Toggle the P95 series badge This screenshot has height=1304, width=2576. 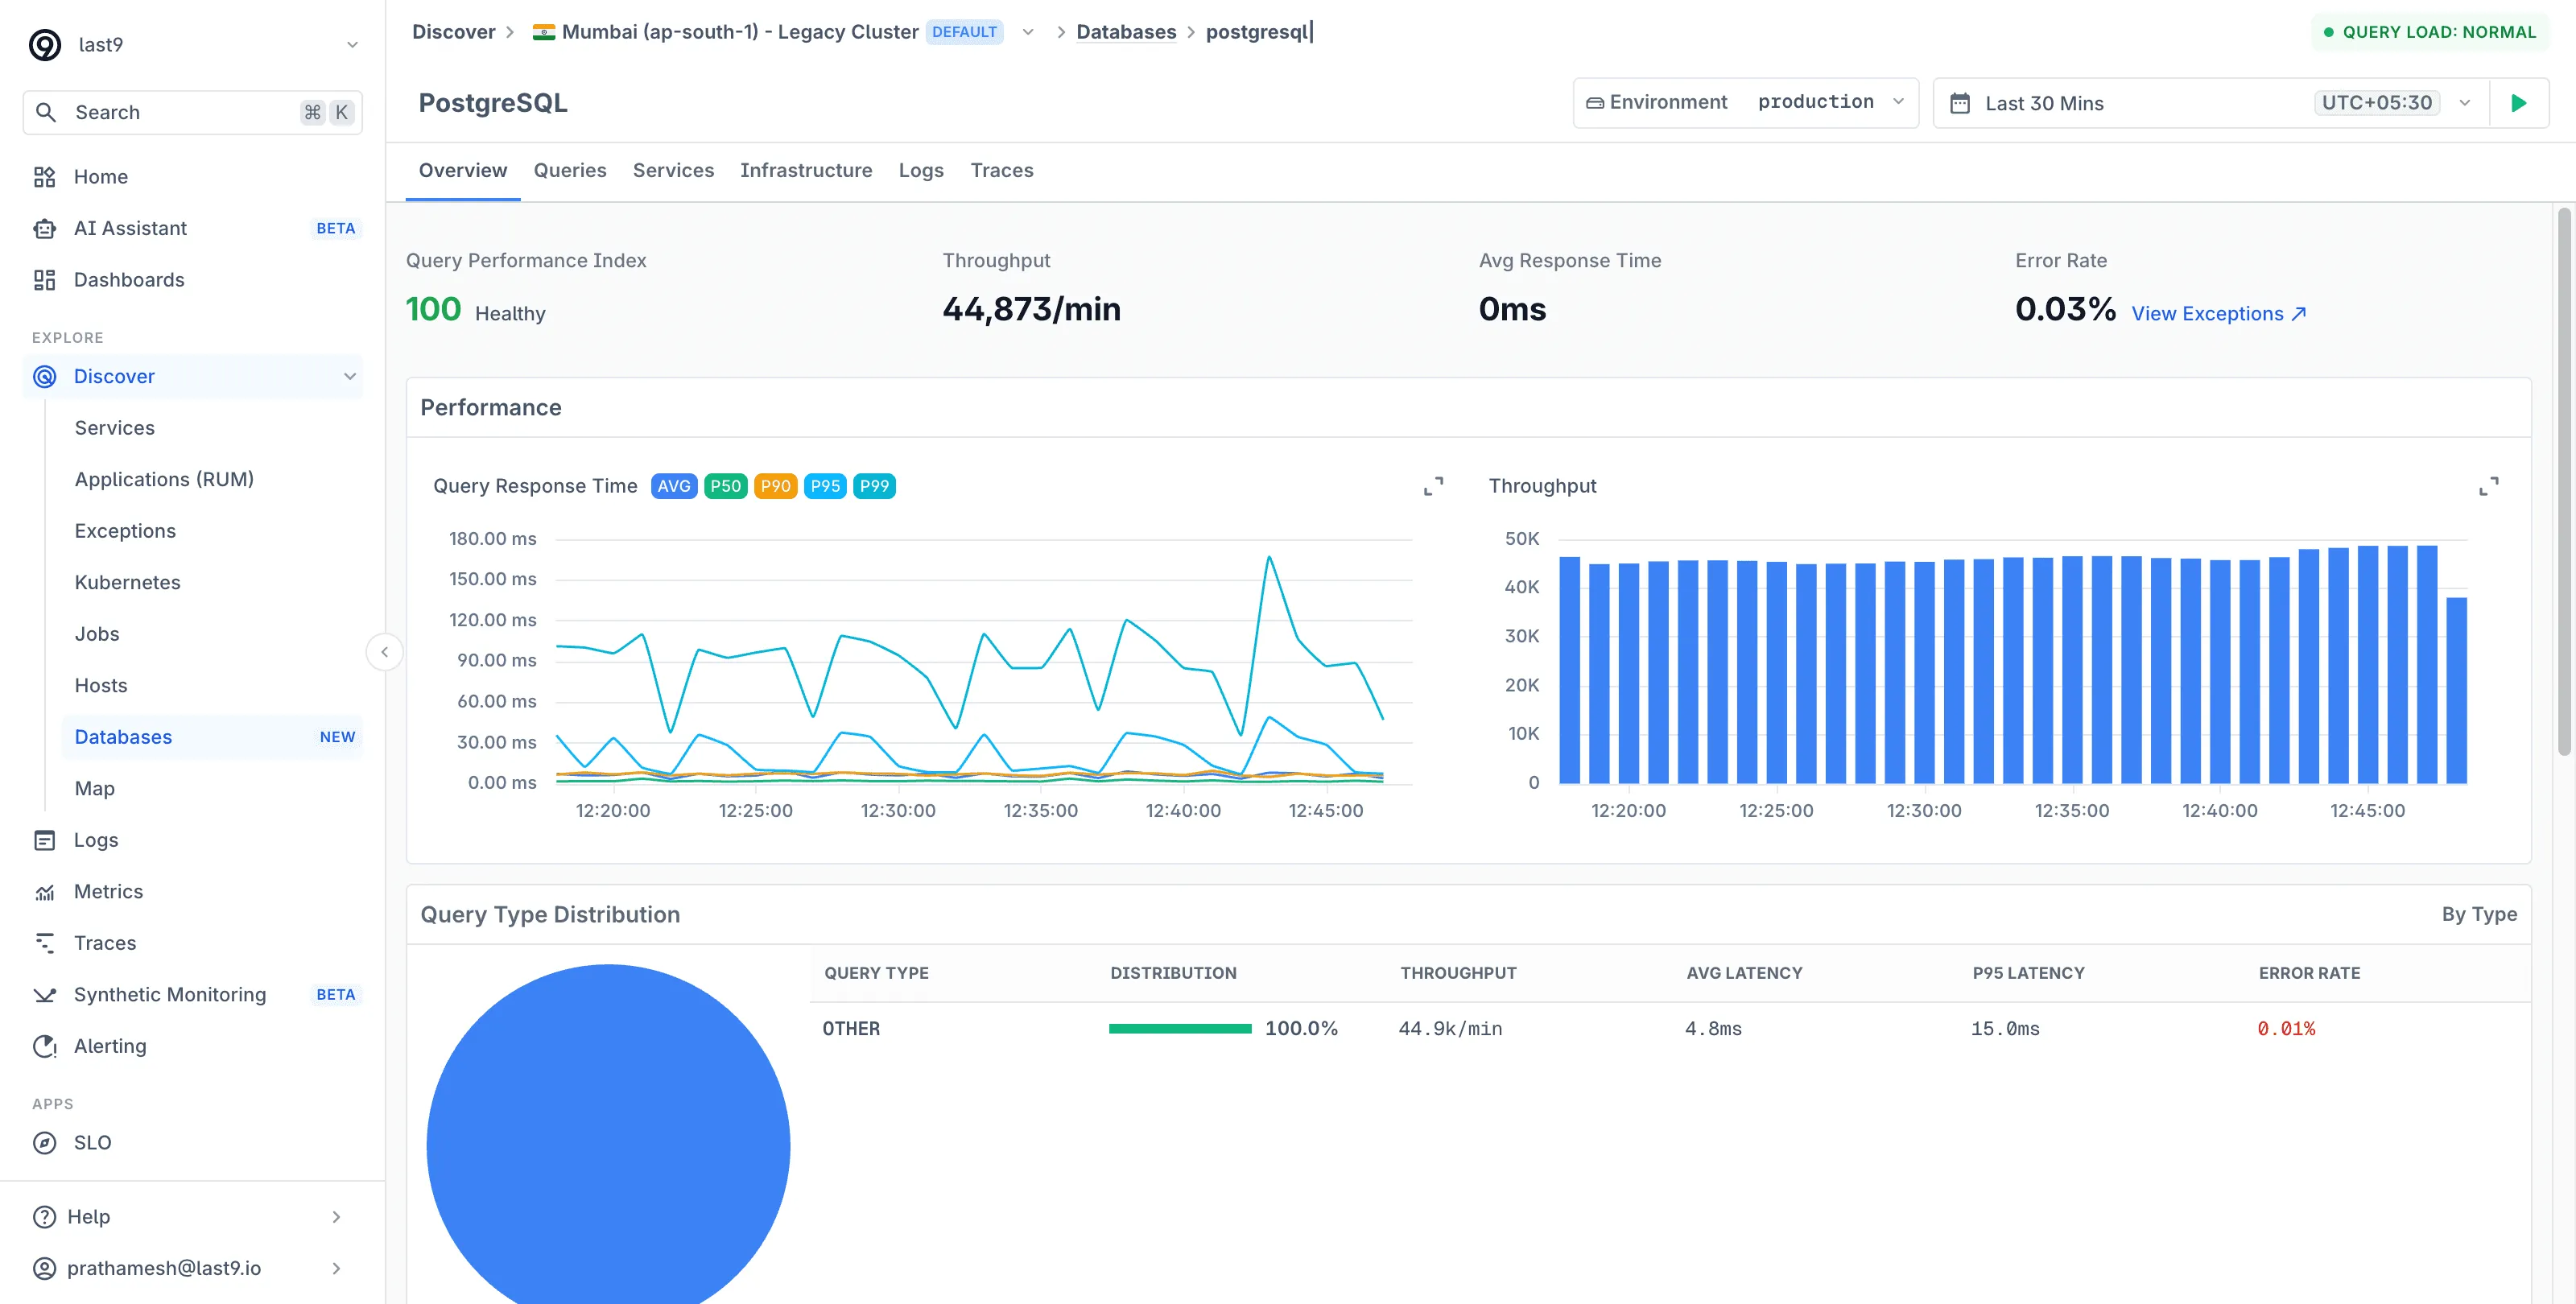[825, 486]
